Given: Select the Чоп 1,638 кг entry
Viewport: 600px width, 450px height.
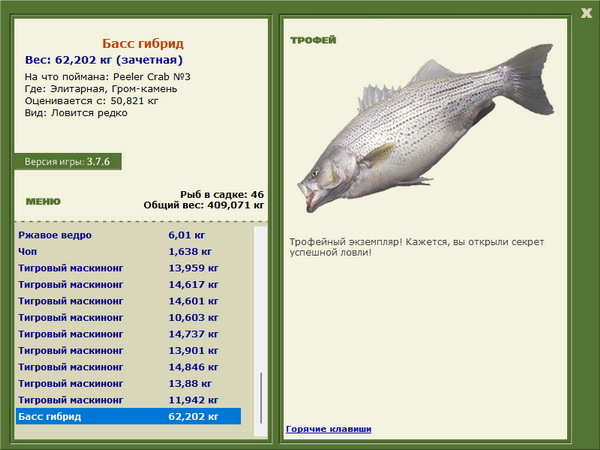Looking at the screenshot, I should tap(129, 251).
